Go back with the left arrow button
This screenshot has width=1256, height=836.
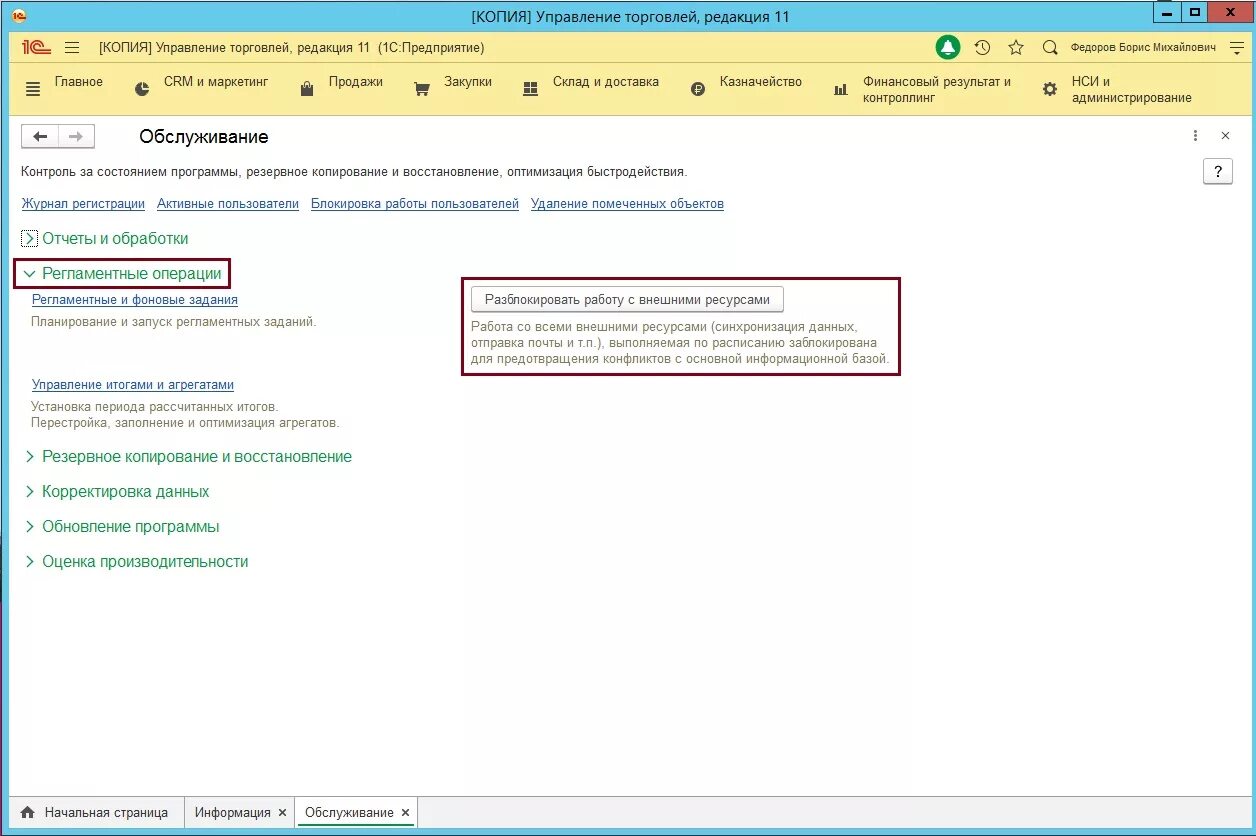coord(40,137)
